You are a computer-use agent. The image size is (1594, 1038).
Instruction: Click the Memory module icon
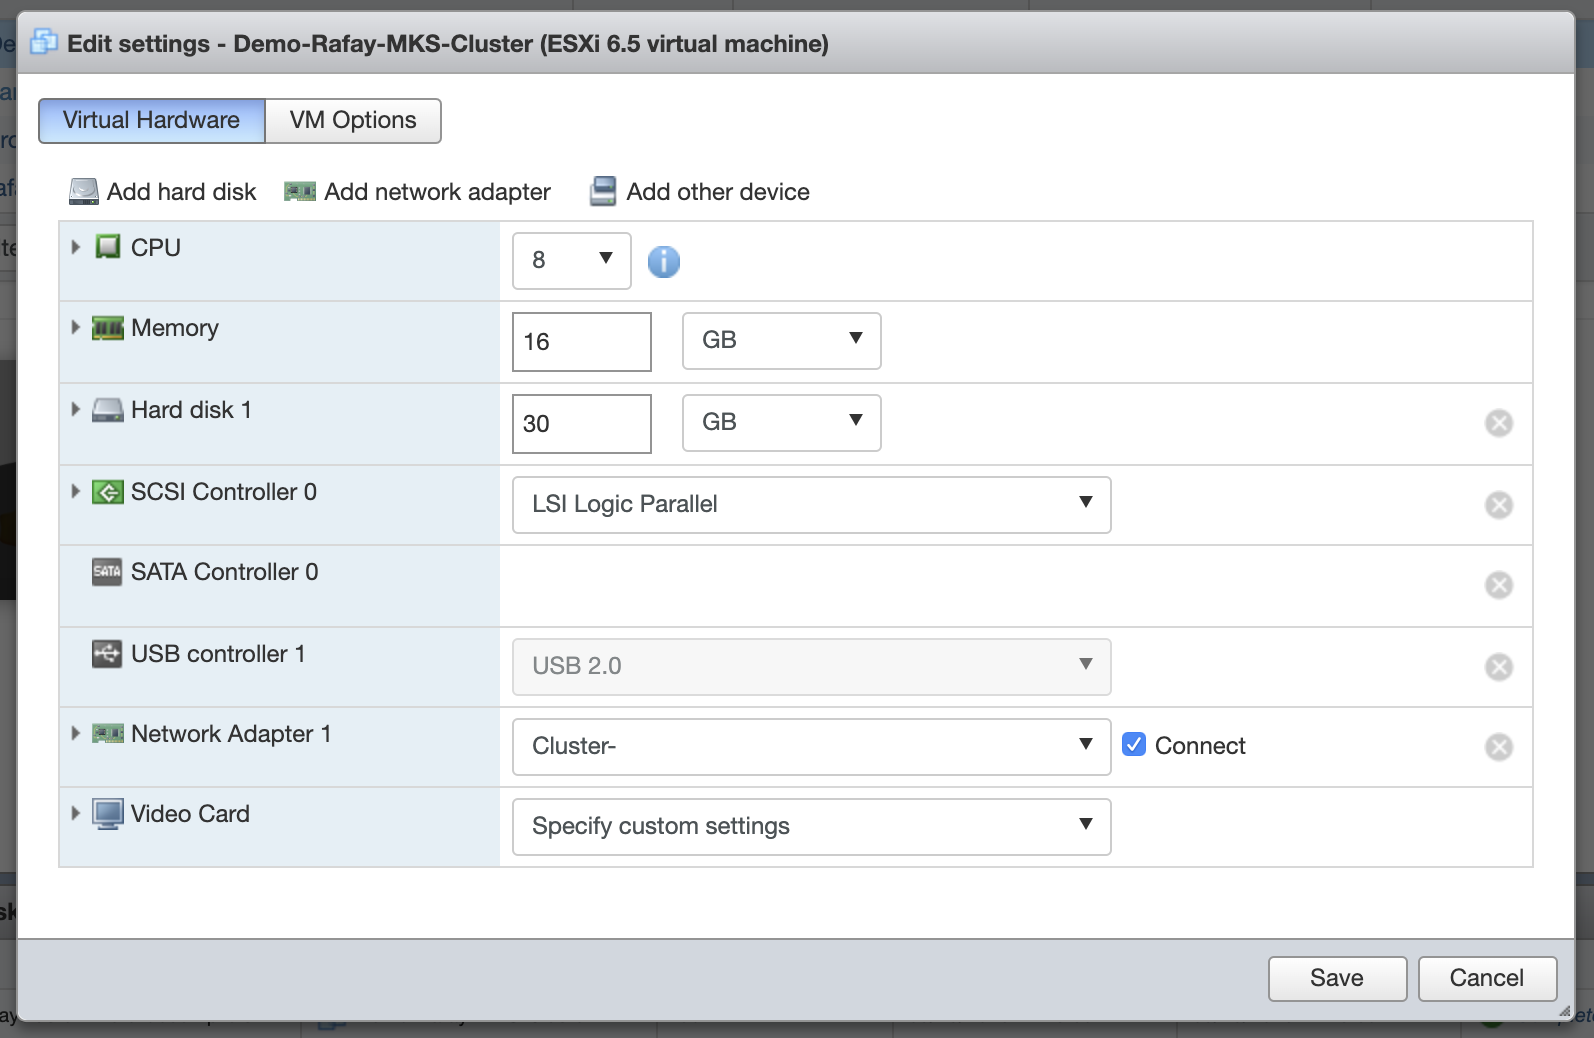(x=108, y=328)
